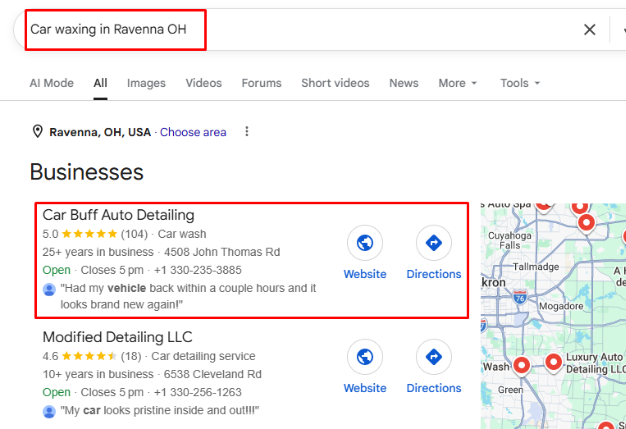Click the address 4508 John Thomas Rd
This screenshot has height=429, width=626.
tap(222, 252)
